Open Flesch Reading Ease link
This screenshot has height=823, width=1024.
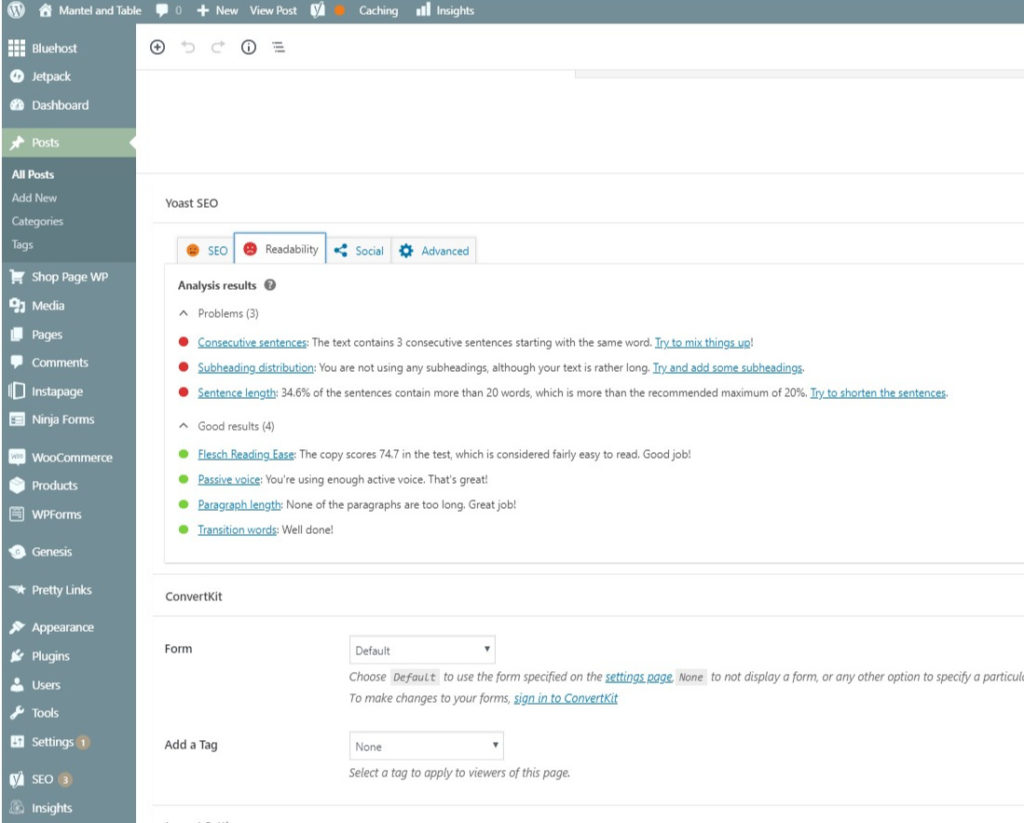click(x=246, y=454)
